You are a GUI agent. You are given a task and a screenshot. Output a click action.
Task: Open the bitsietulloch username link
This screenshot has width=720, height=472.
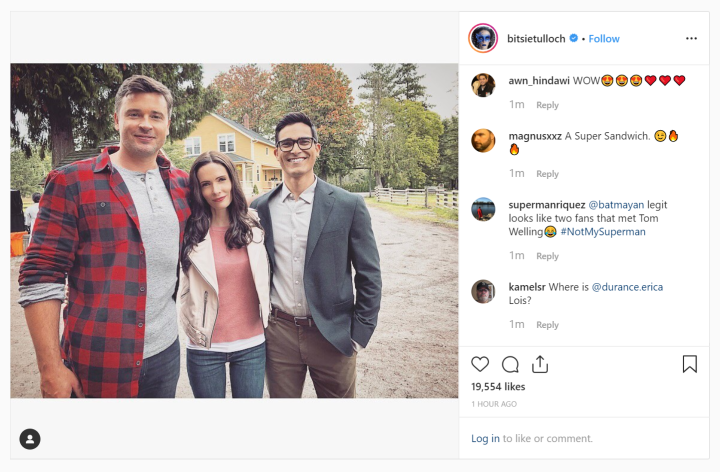tap(536, 39)
